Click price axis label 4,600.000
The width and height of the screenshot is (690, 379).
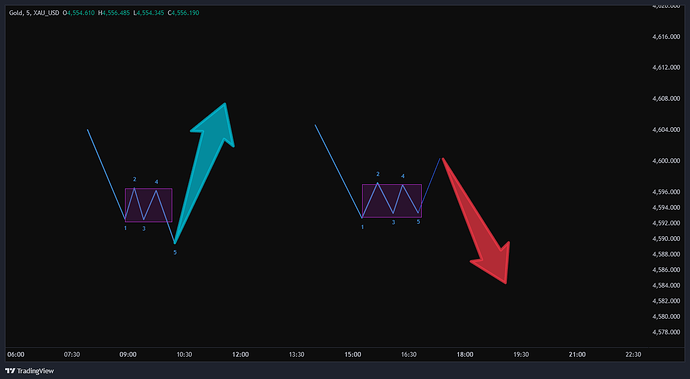tap(666, 161)
